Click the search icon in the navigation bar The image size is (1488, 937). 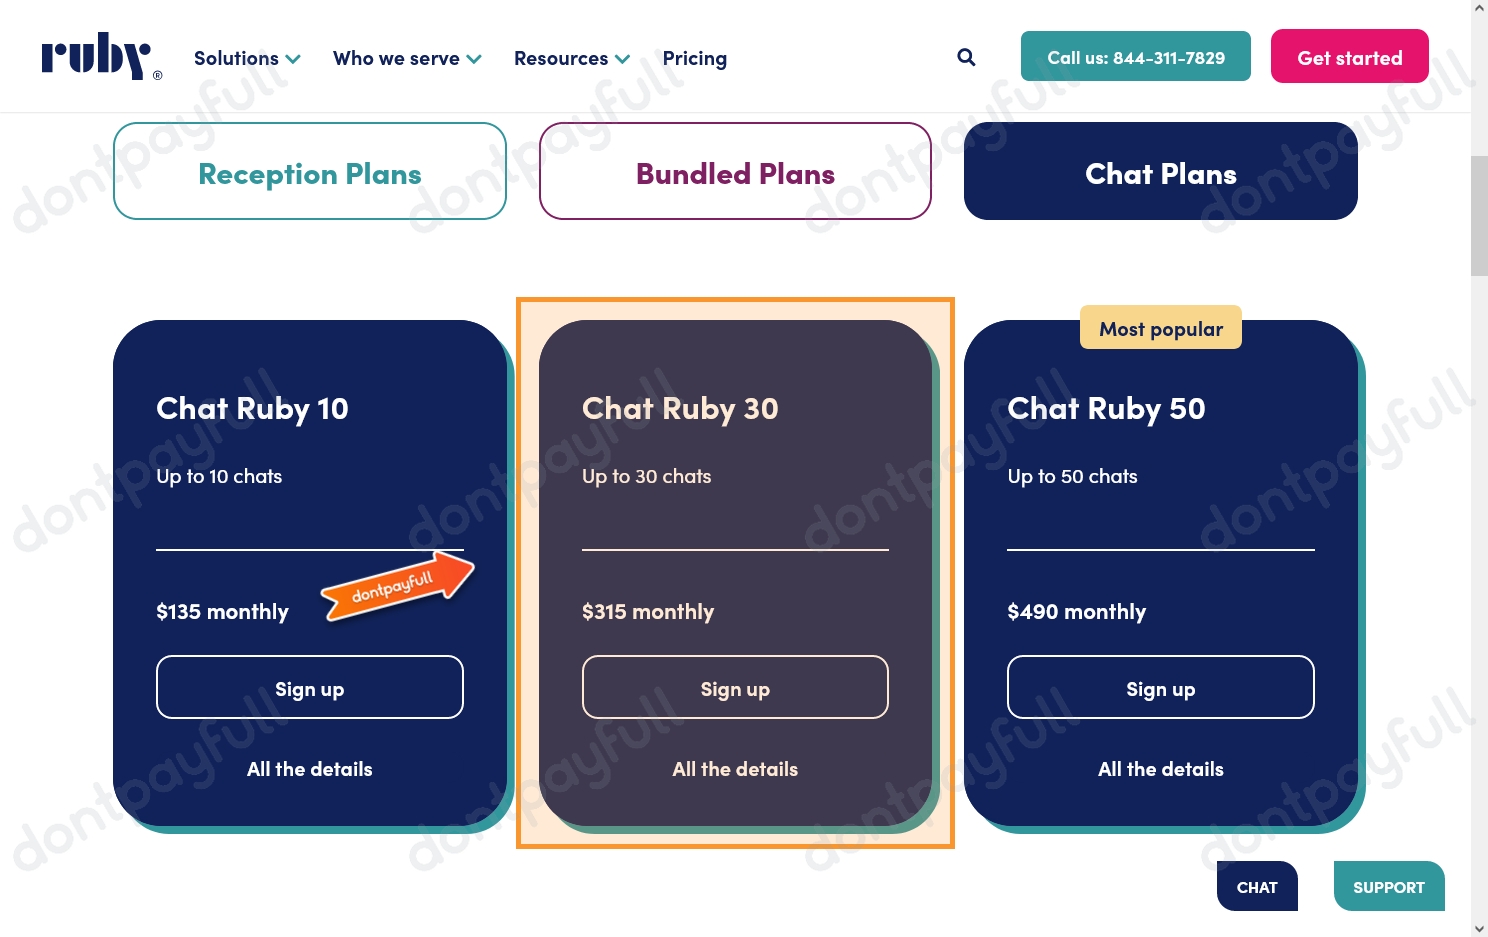click(965, 57)
